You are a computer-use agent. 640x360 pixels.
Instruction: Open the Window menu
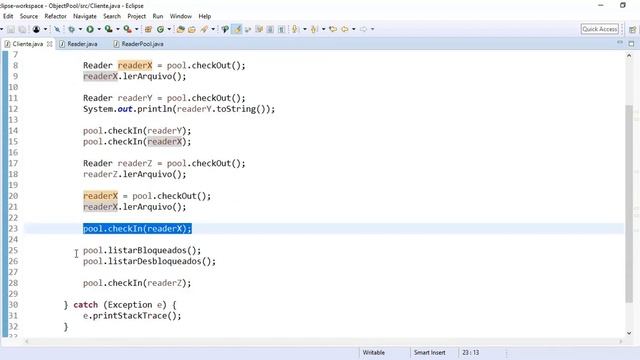tap(181, 16)
